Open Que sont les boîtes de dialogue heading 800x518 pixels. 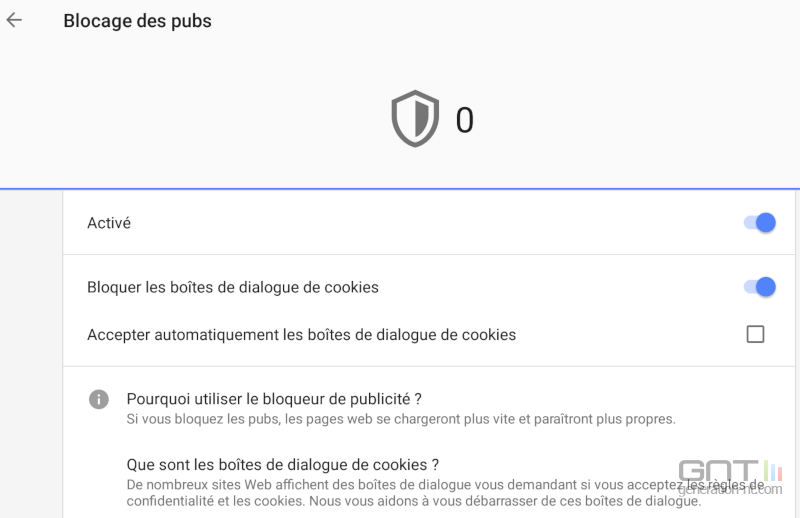(x=283, y=464)
